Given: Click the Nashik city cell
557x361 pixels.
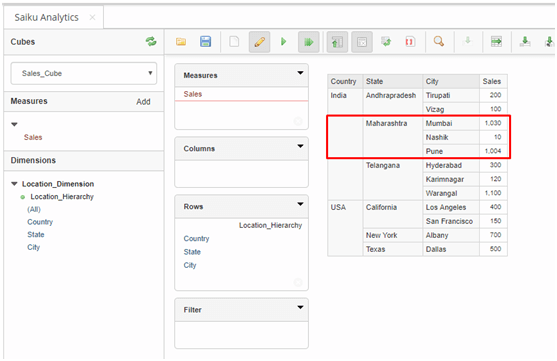Looking at the screenshot, I should [451, 137].
